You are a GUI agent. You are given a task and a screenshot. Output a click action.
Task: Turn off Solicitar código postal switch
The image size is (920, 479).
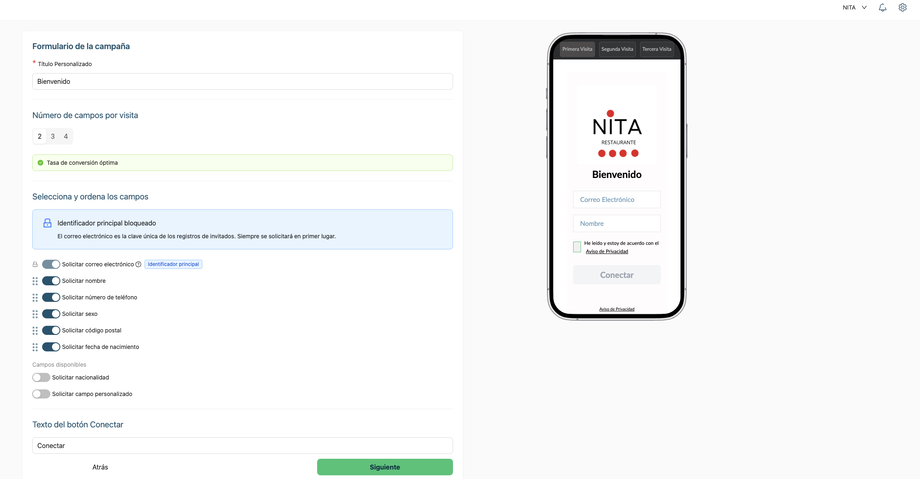(x=51, y=330)
